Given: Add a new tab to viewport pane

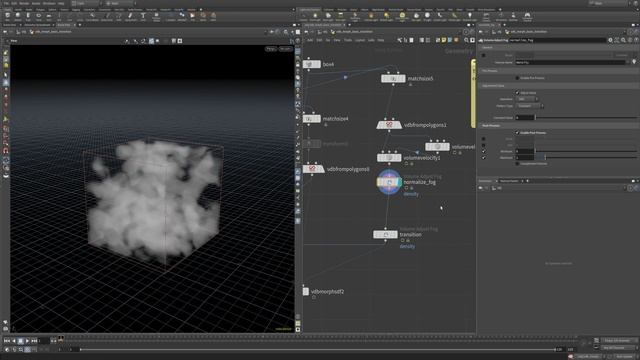Looking at the screenshot, I should tap(80, 25).
